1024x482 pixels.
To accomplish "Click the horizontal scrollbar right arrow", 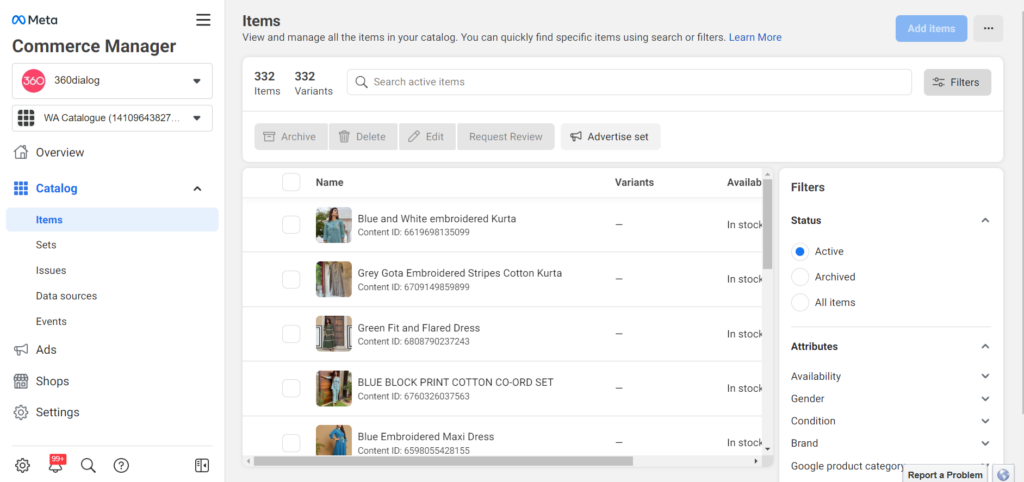I will pyautogui.click(x=756, y=461).
